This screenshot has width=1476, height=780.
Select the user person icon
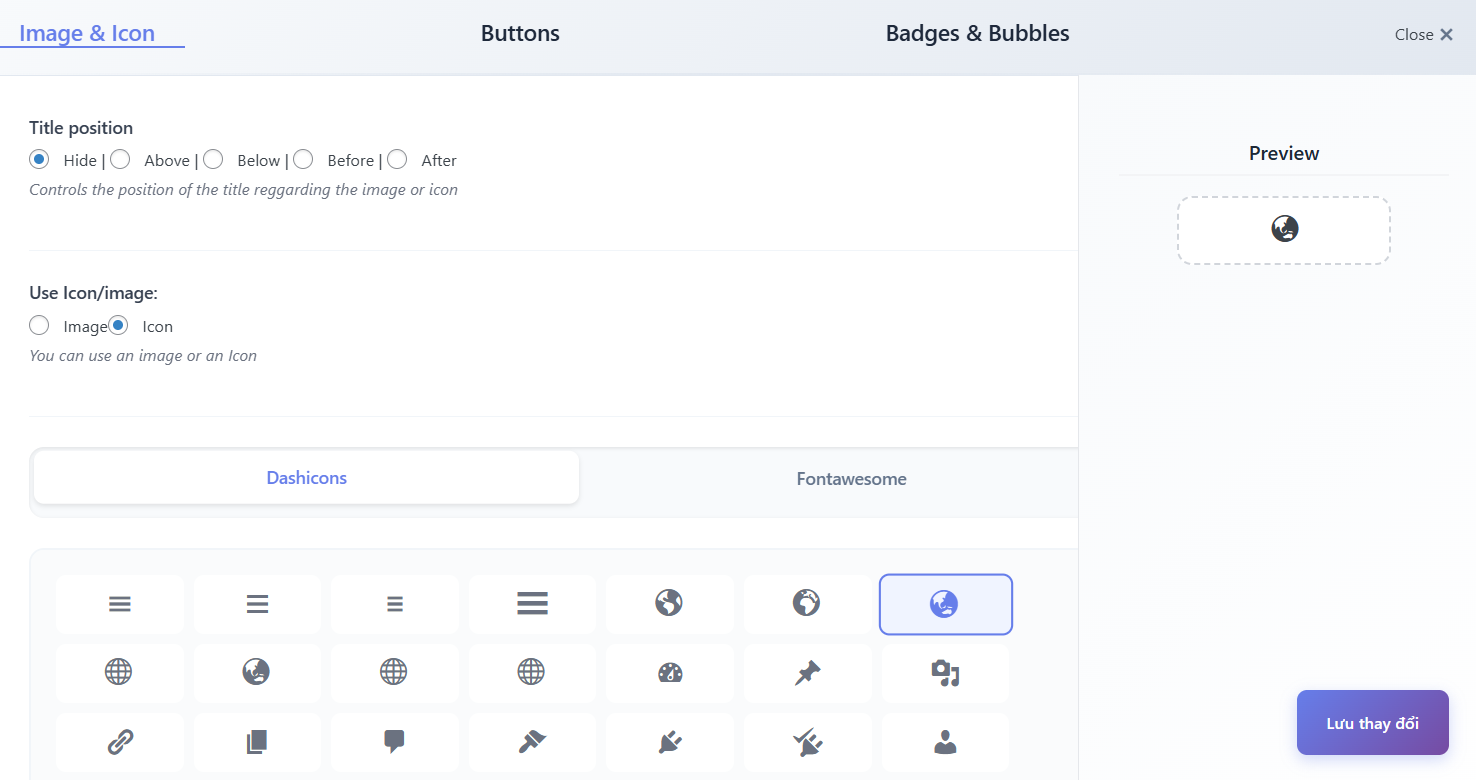pyautogui.click(x=946, y=743)
